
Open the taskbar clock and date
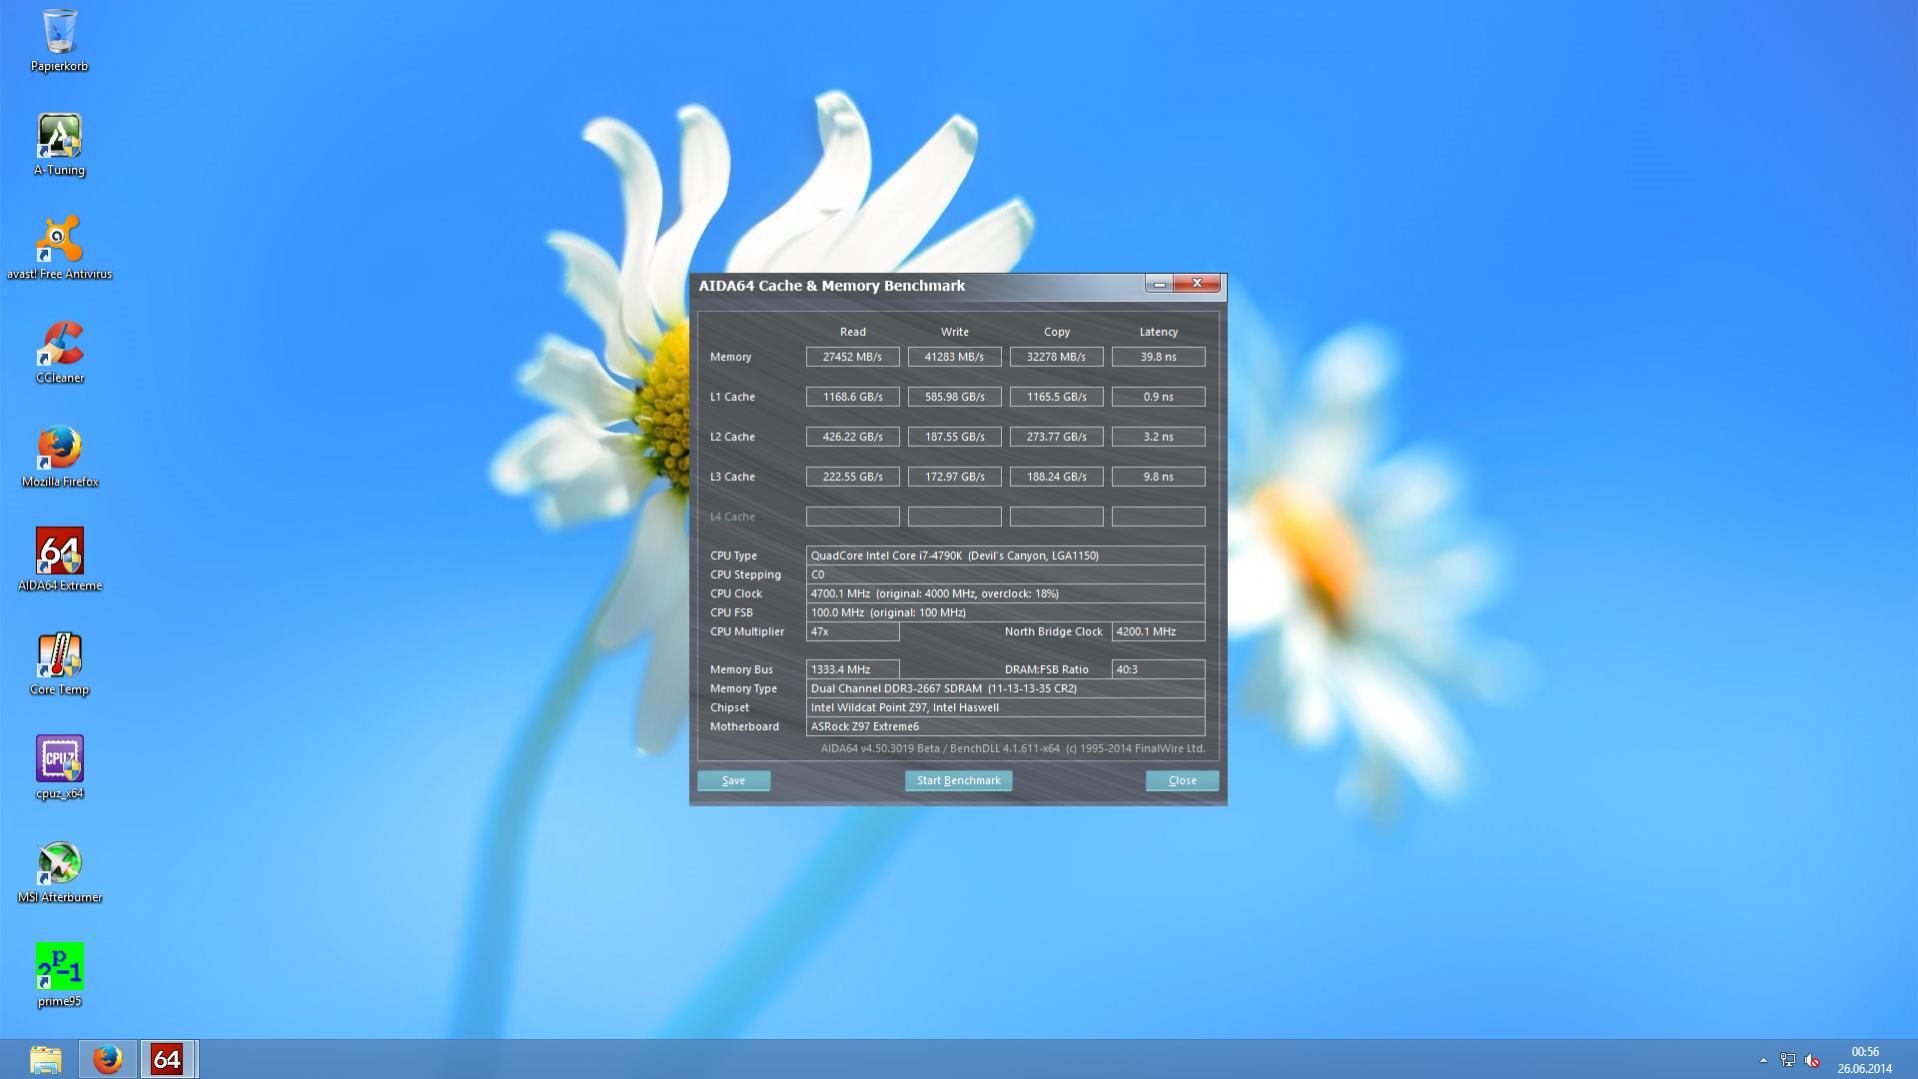(1864, 1060)
